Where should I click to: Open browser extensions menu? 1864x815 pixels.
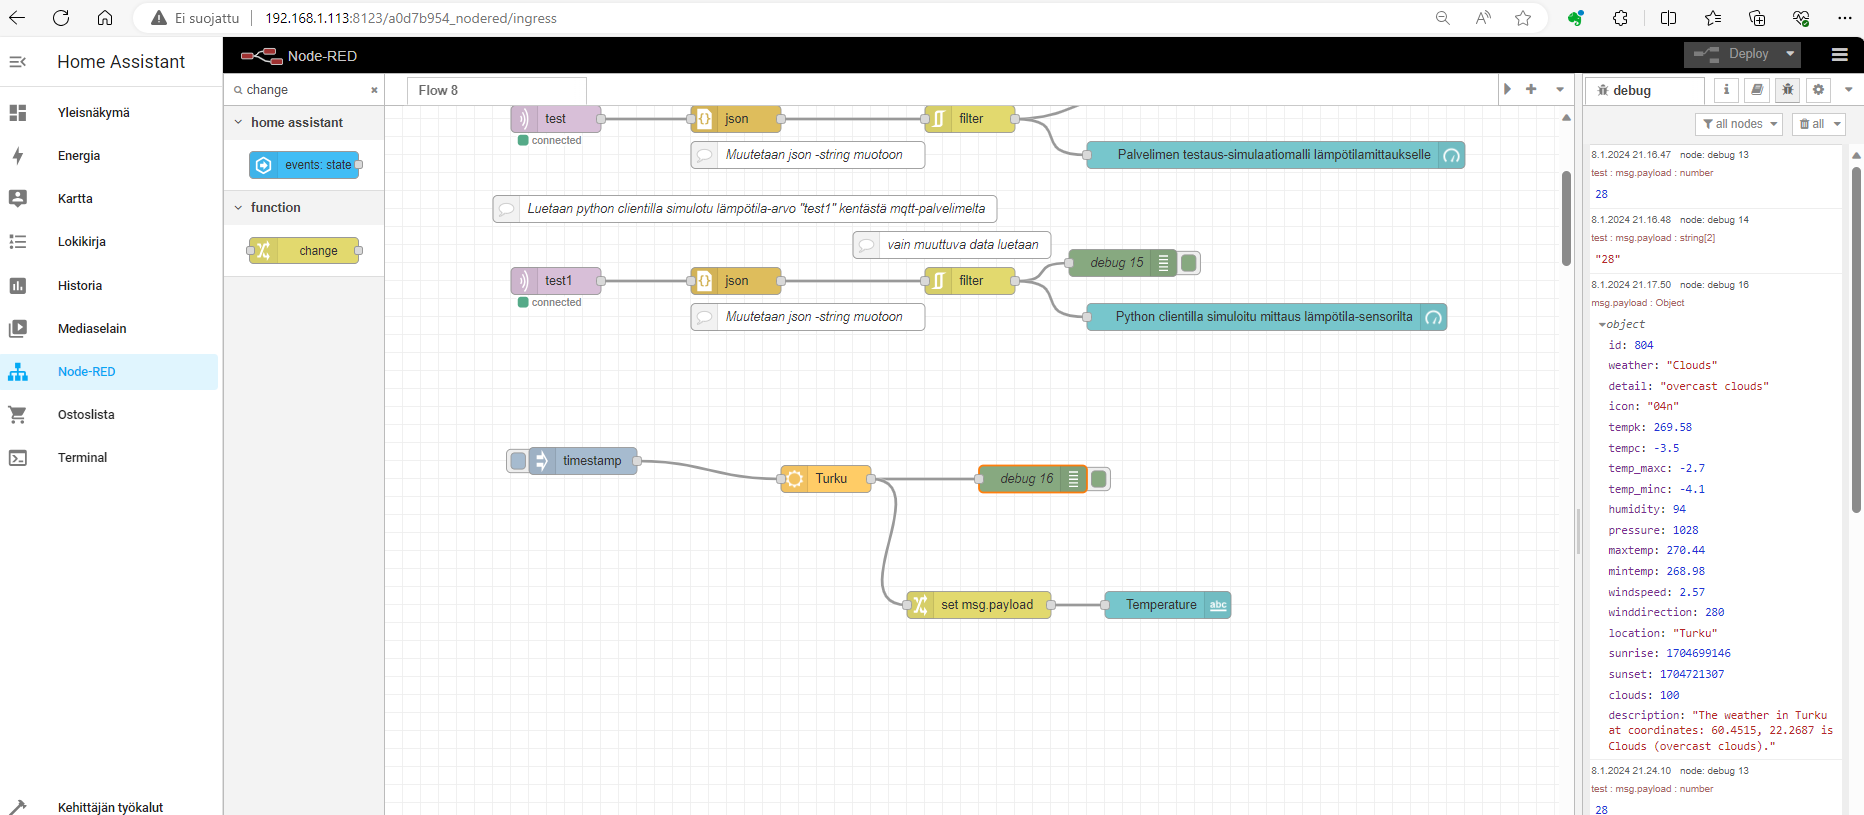point(1621,18)
